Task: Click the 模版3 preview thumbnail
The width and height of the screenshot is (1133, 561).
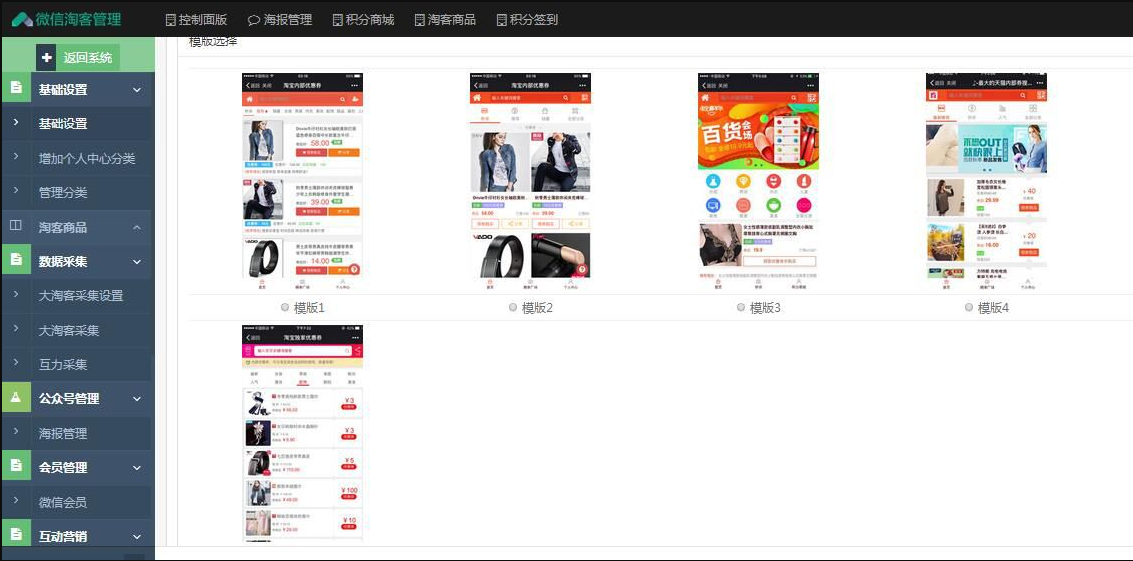Action: [758, 182]
